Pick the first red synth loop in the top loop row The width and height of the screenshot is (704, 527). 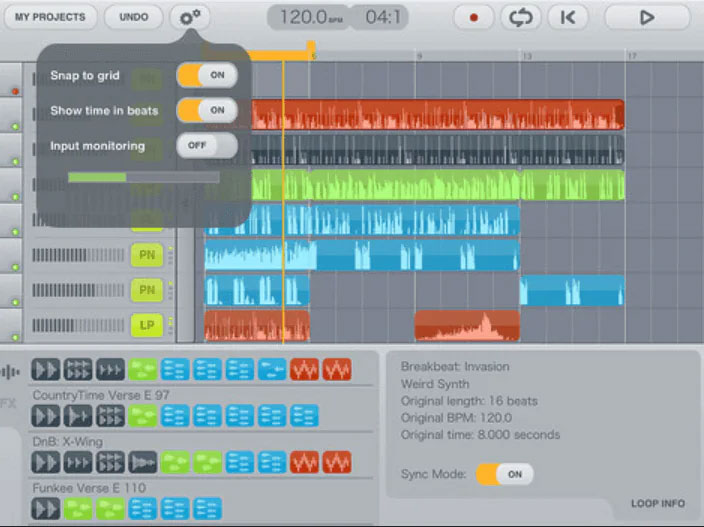pyautogui.click(x=304, y=369)
